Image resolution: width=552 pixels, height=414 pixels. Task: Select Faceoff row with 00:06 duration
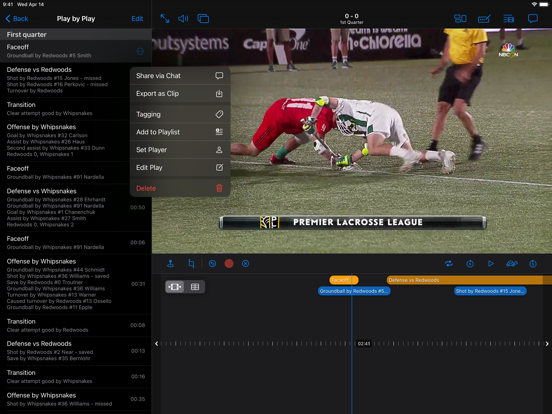76,243
